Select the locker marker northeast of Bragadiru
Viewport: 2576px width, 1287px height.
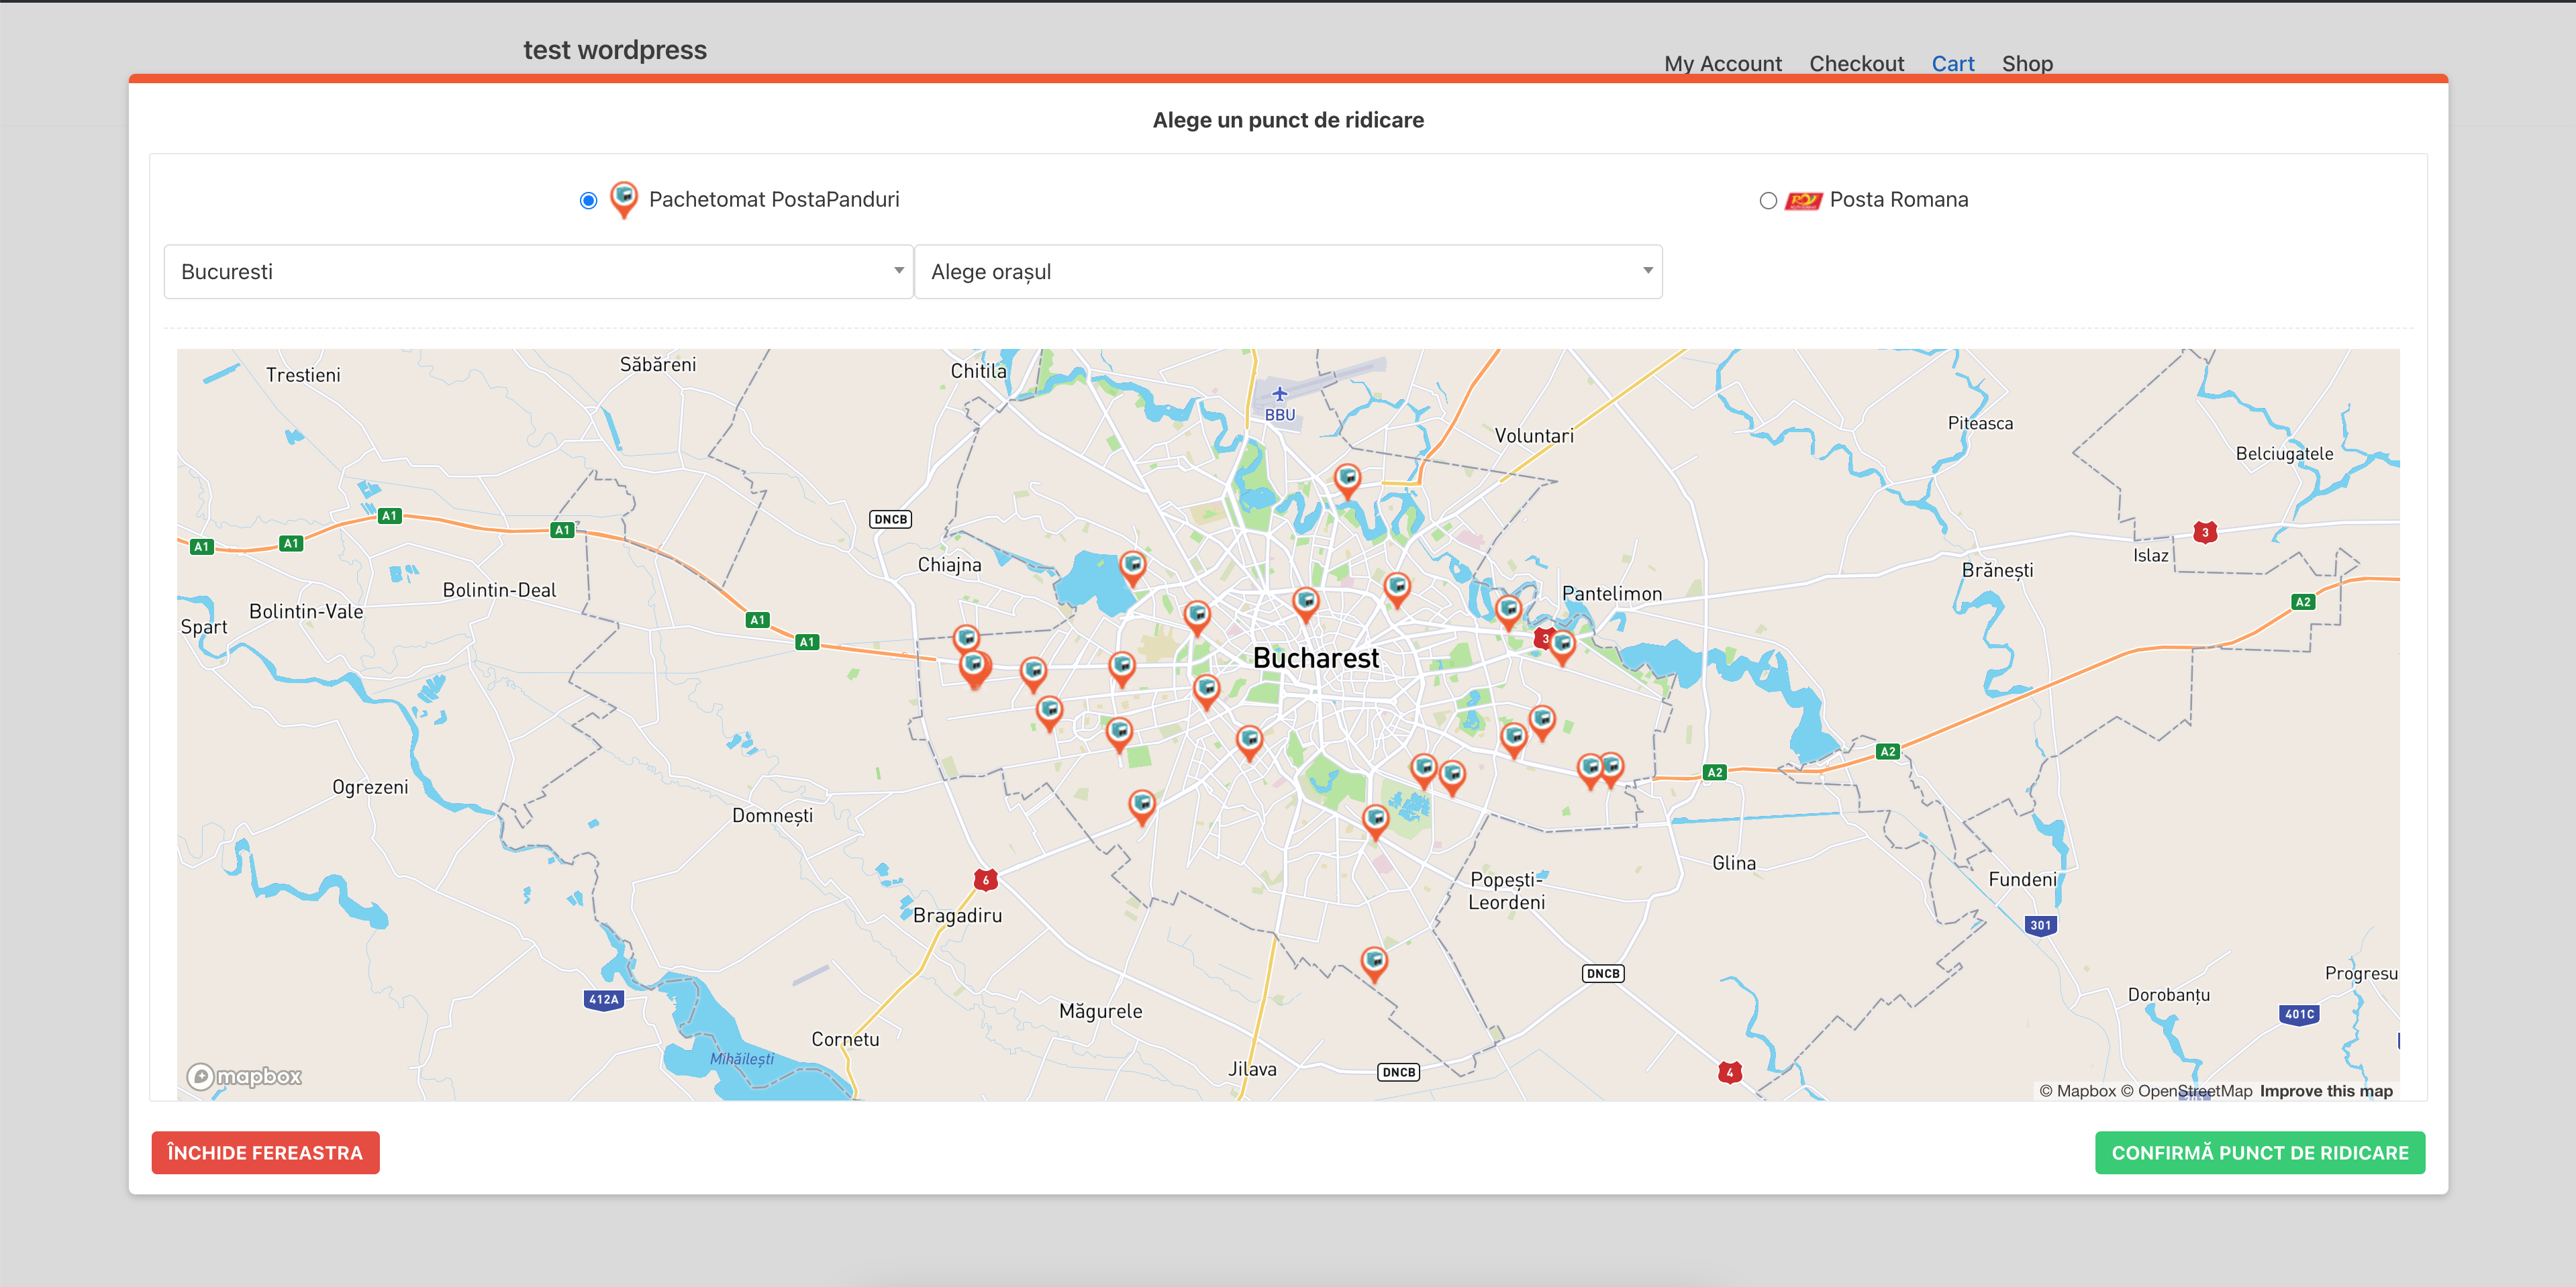[x=1141, y=806]
